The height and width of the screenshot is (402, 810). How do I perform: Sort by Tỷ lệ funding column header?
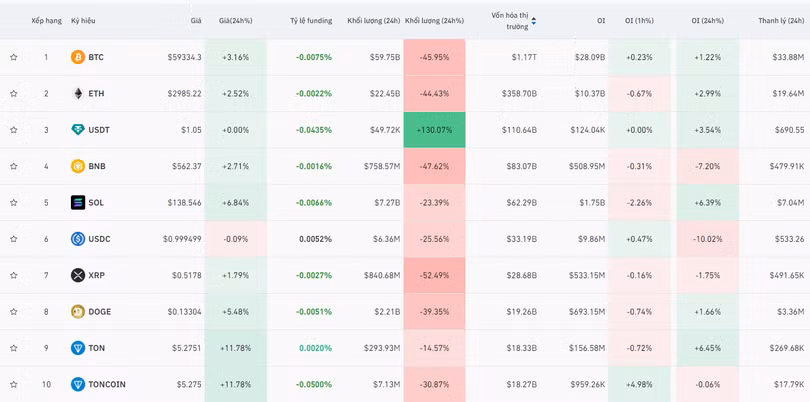[x=310, y=20]
